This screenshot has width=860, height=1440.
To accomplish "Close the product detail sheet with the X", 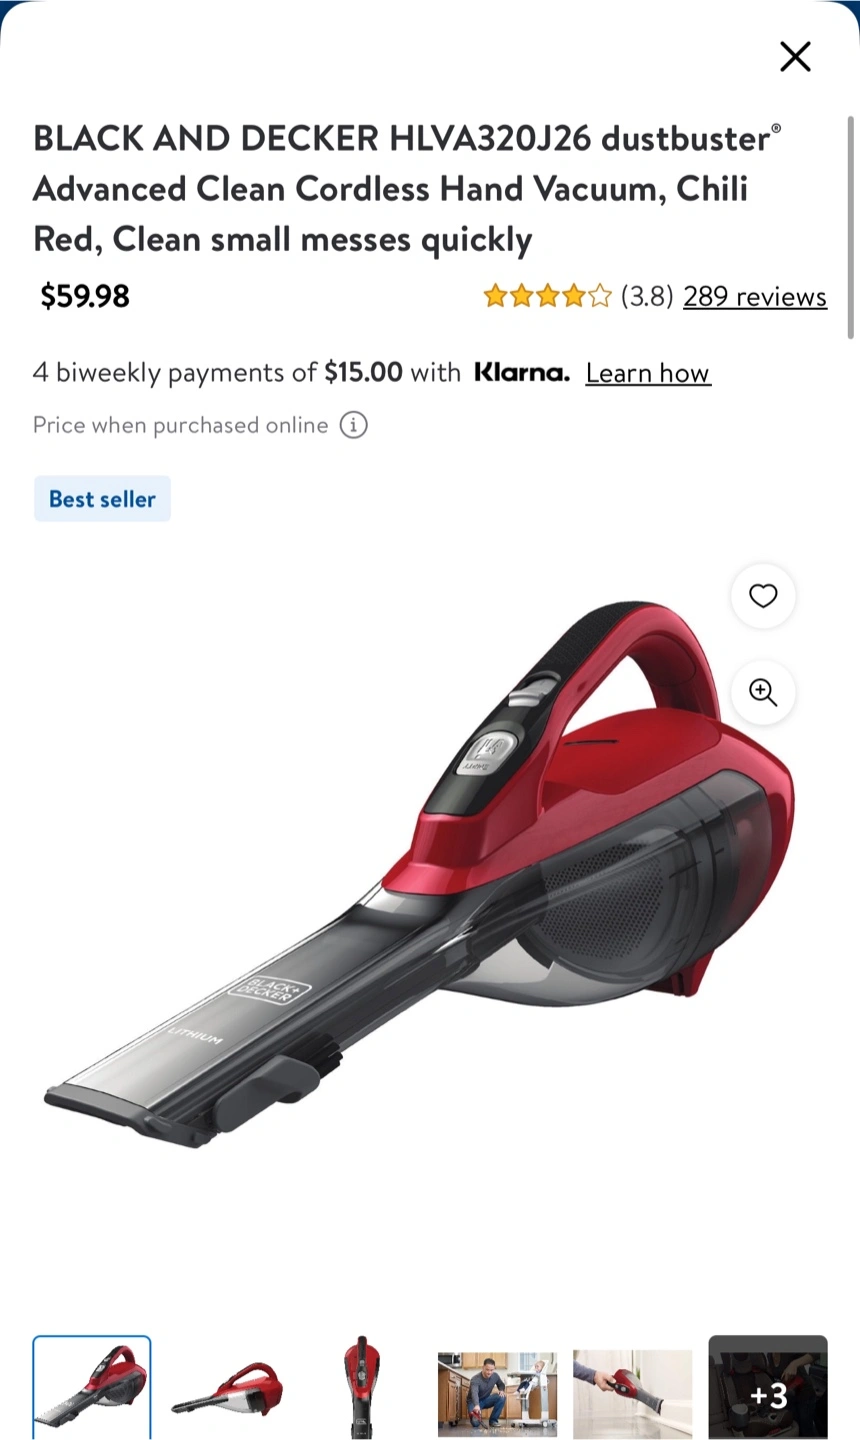I will [795, 57].
